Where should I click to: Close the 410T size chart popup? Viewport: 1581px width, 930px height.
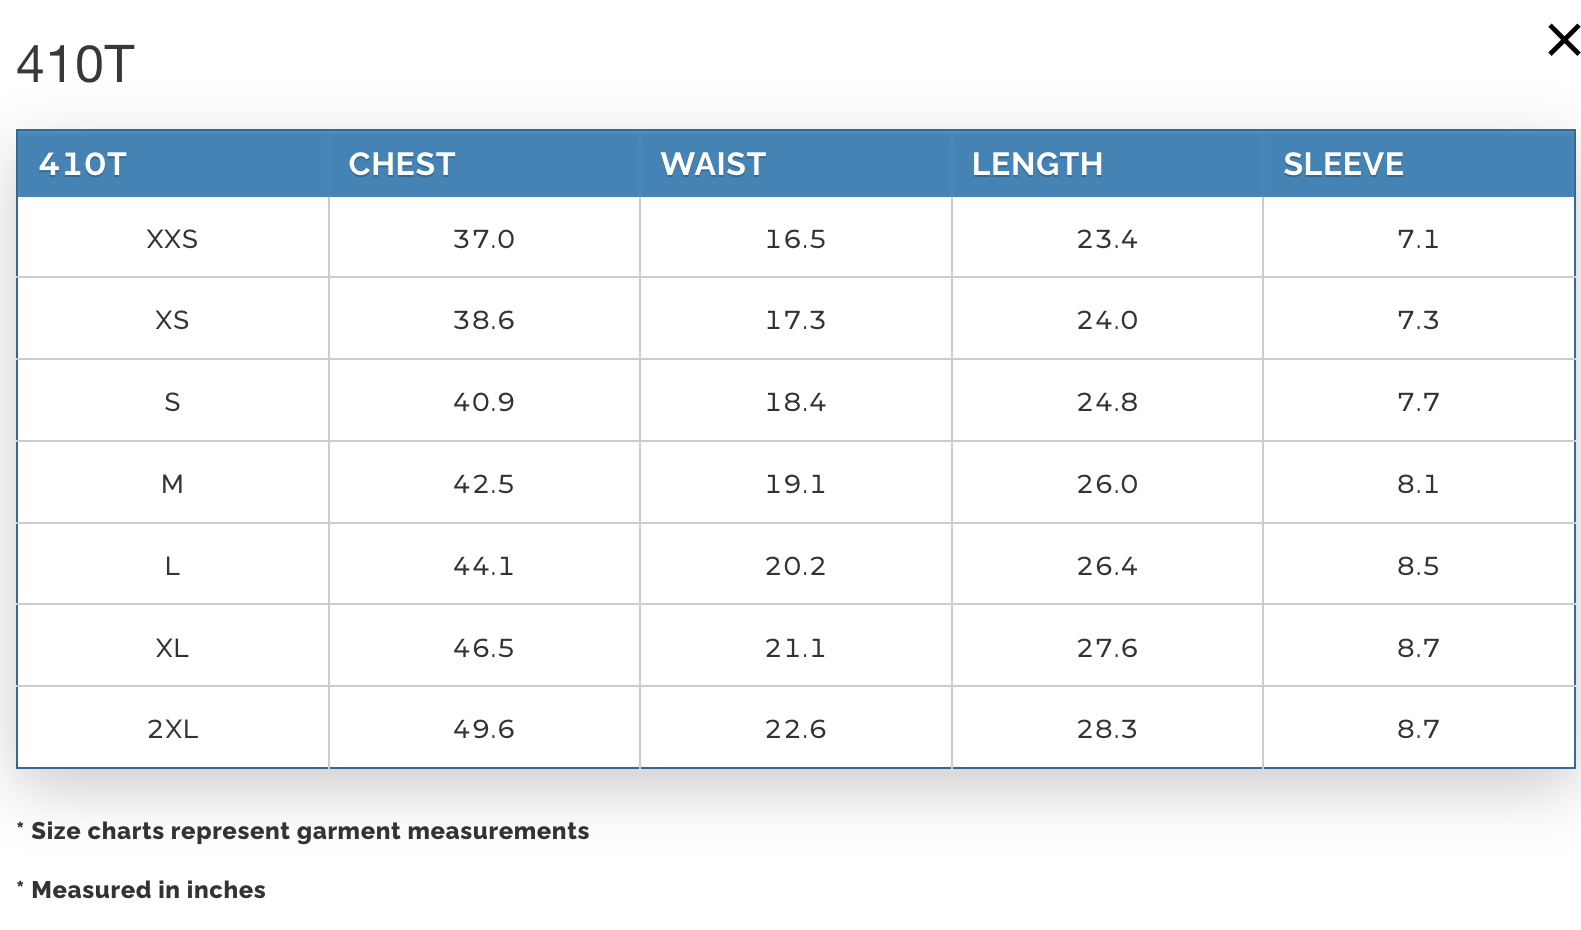(x=1563, y=40)
